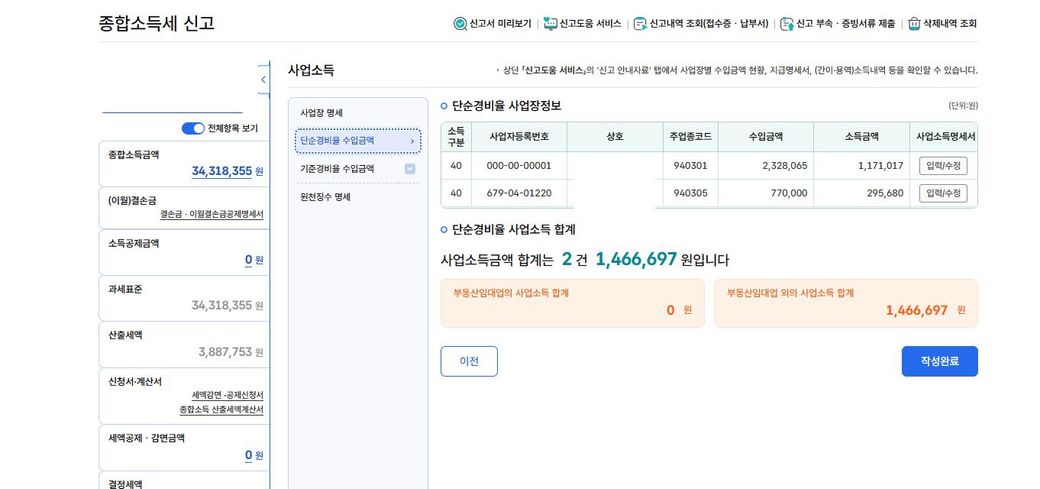The width and height of the screenshot is (1040, 489).
Task: Go back with the 이전 button
Action: (x=469, y=361)
